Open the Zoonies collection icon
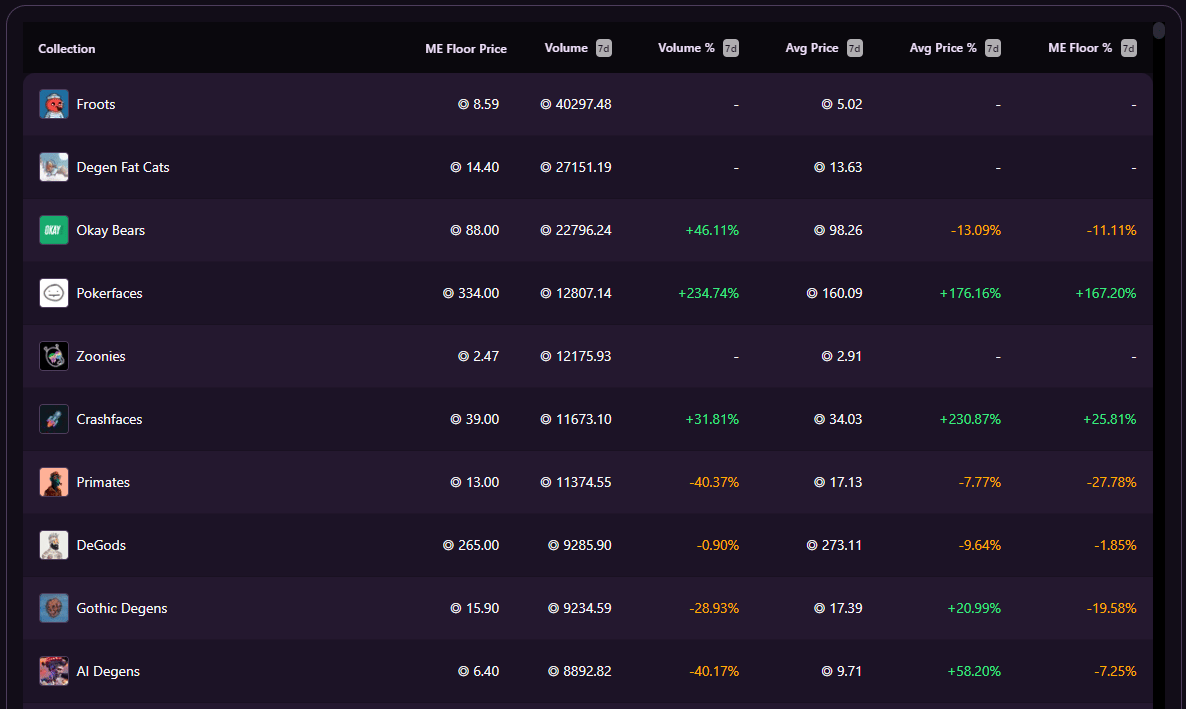Image resolution: width=1186 pixels, height=709 pixels. pos(54,356)
